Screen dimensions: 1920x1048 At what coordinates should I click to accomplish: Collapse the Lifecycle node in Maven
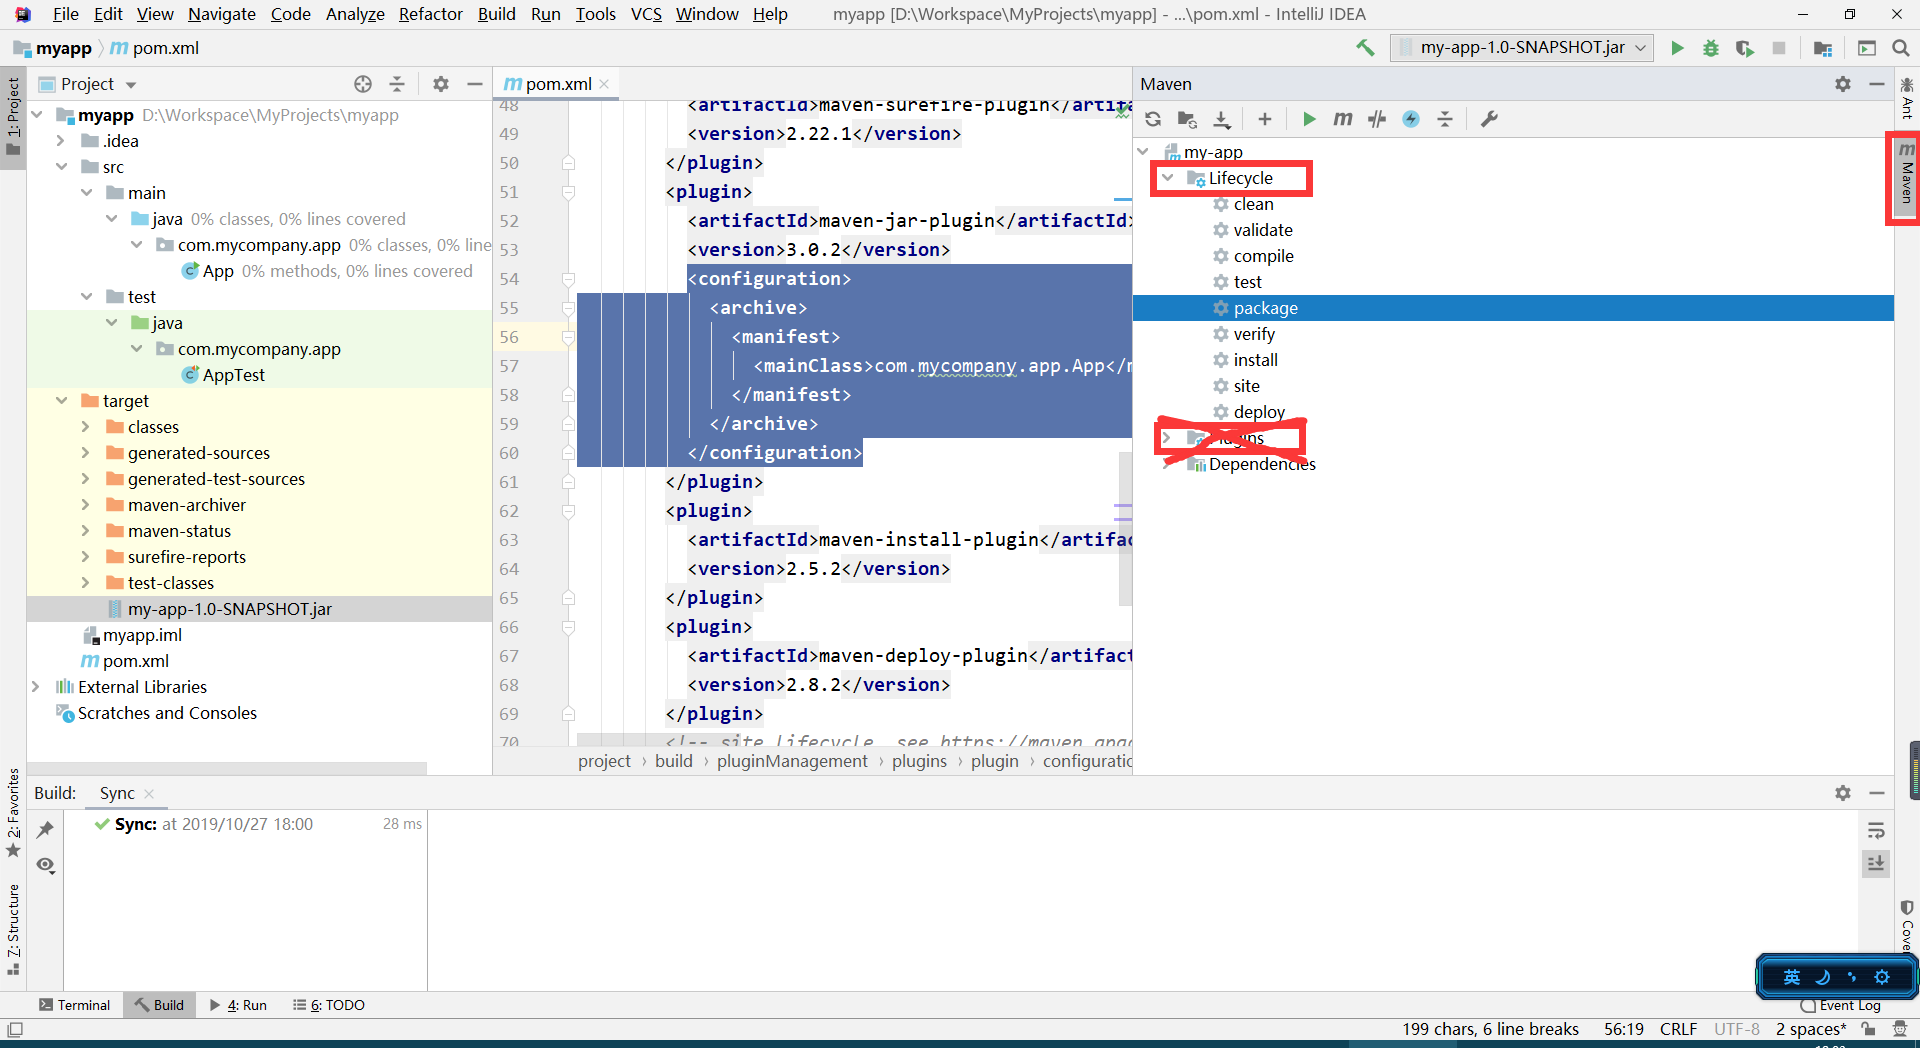pyautogui.click(x=1167, y=178)
